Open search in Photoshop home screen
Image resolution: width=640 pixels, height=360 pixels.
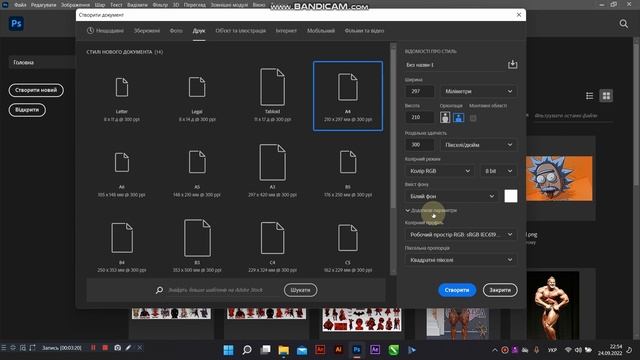[624, 24]
